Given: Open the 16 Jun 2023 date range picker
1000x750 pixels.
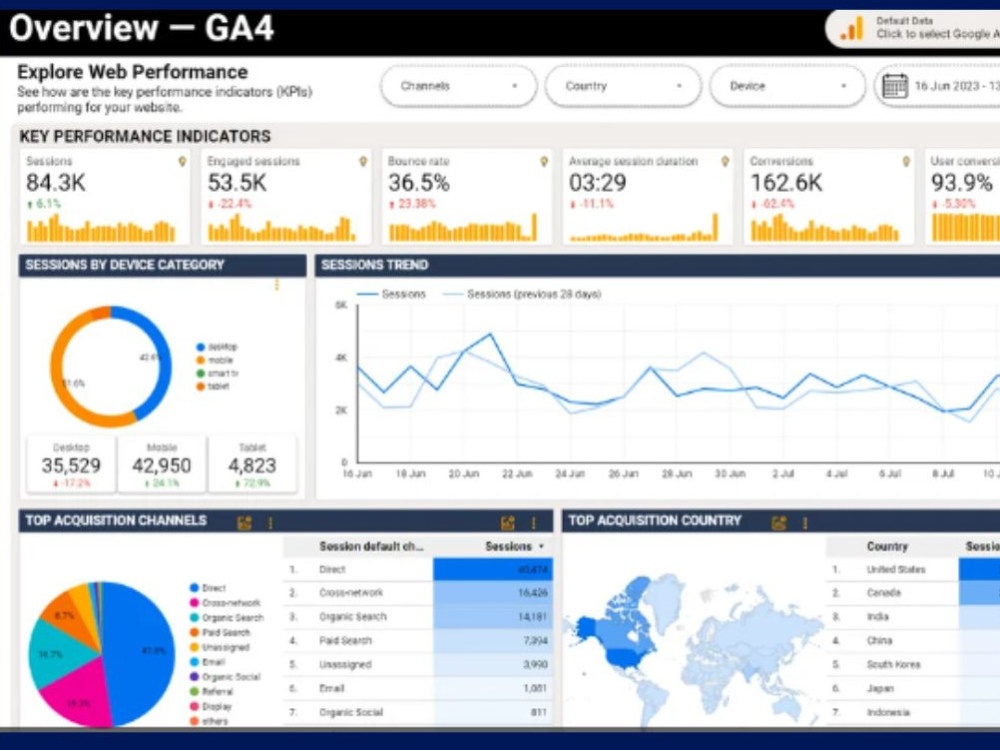Looking at the screenshot, I should click(938, 86).
